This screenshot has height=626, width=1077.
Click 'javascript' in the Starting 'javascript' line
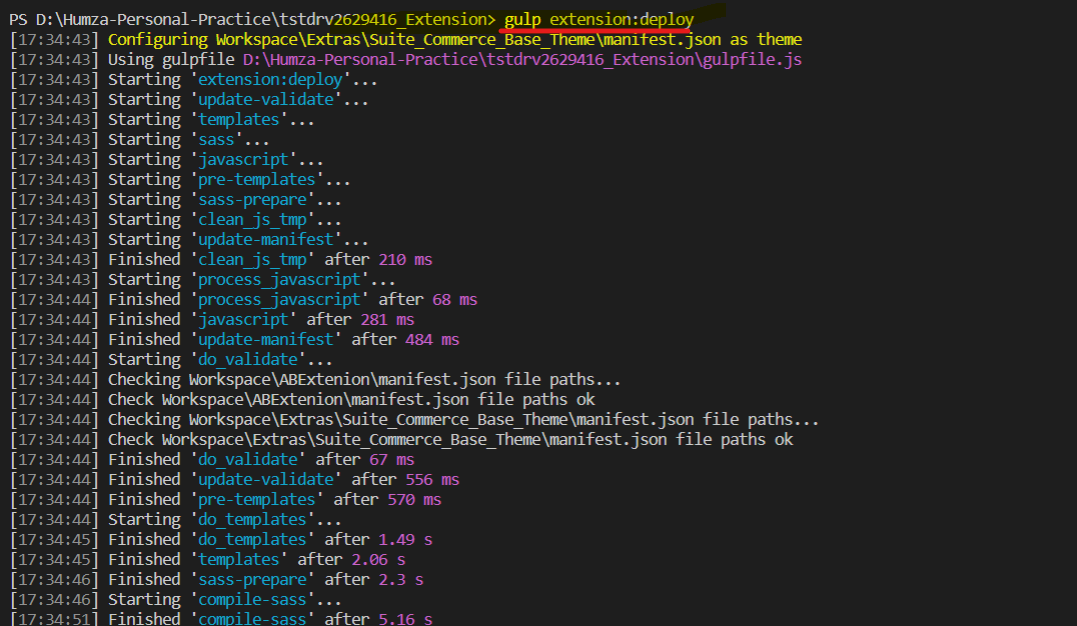pyautogui.click(x=243, y=159)
